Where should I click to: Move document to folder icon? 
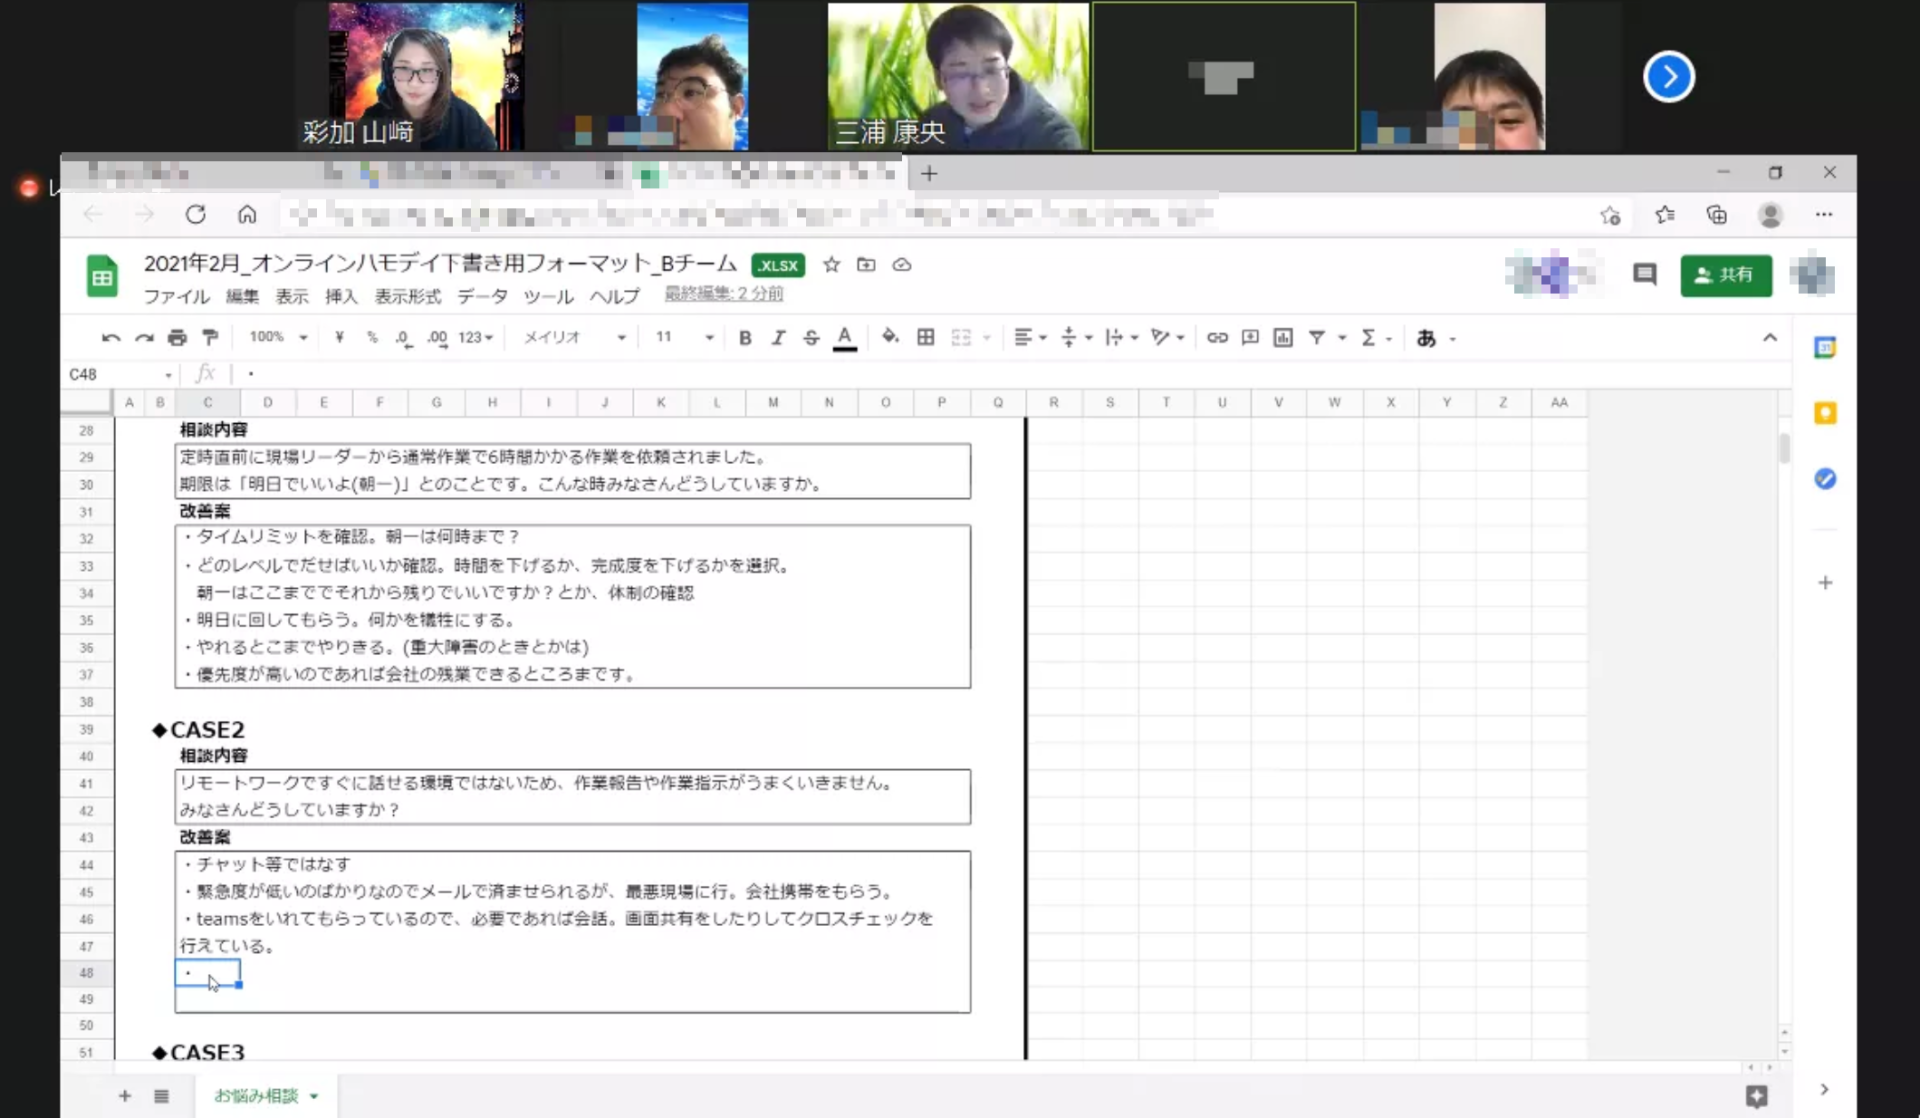866,265
